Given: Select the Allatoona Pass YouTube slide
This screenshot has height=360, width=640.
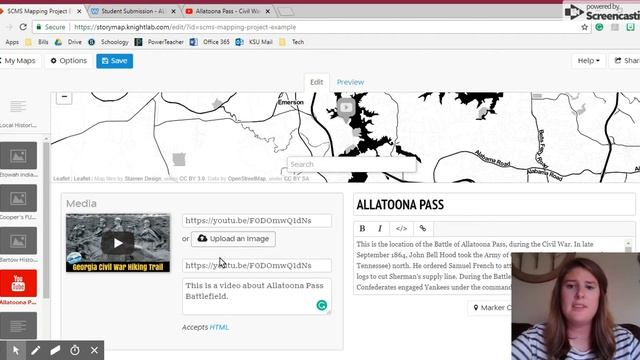Looking at the screenshot, I should pos(18,283).
